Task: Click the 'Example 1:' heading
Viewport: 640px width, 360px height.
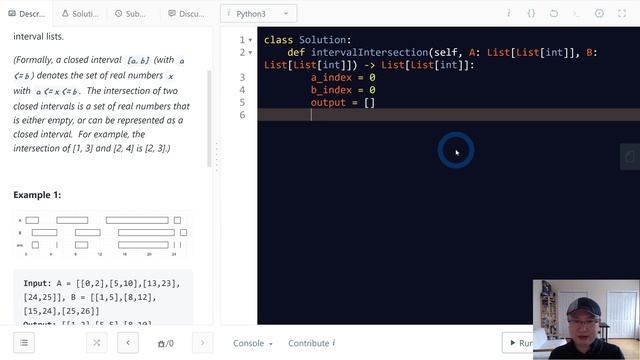Action: [x=37, y=195]
